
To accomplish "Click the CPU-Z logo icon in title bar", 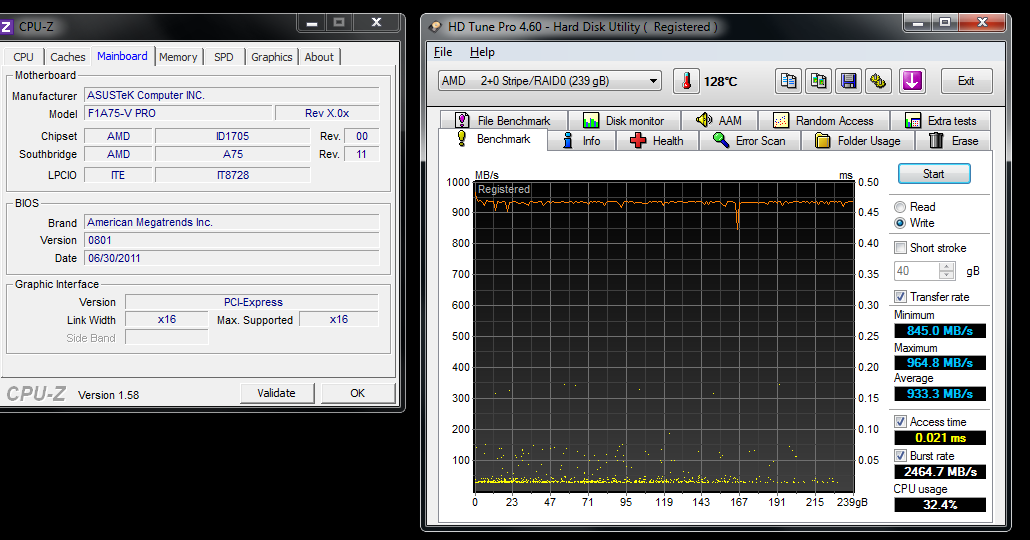I will (x=6, y=27).
